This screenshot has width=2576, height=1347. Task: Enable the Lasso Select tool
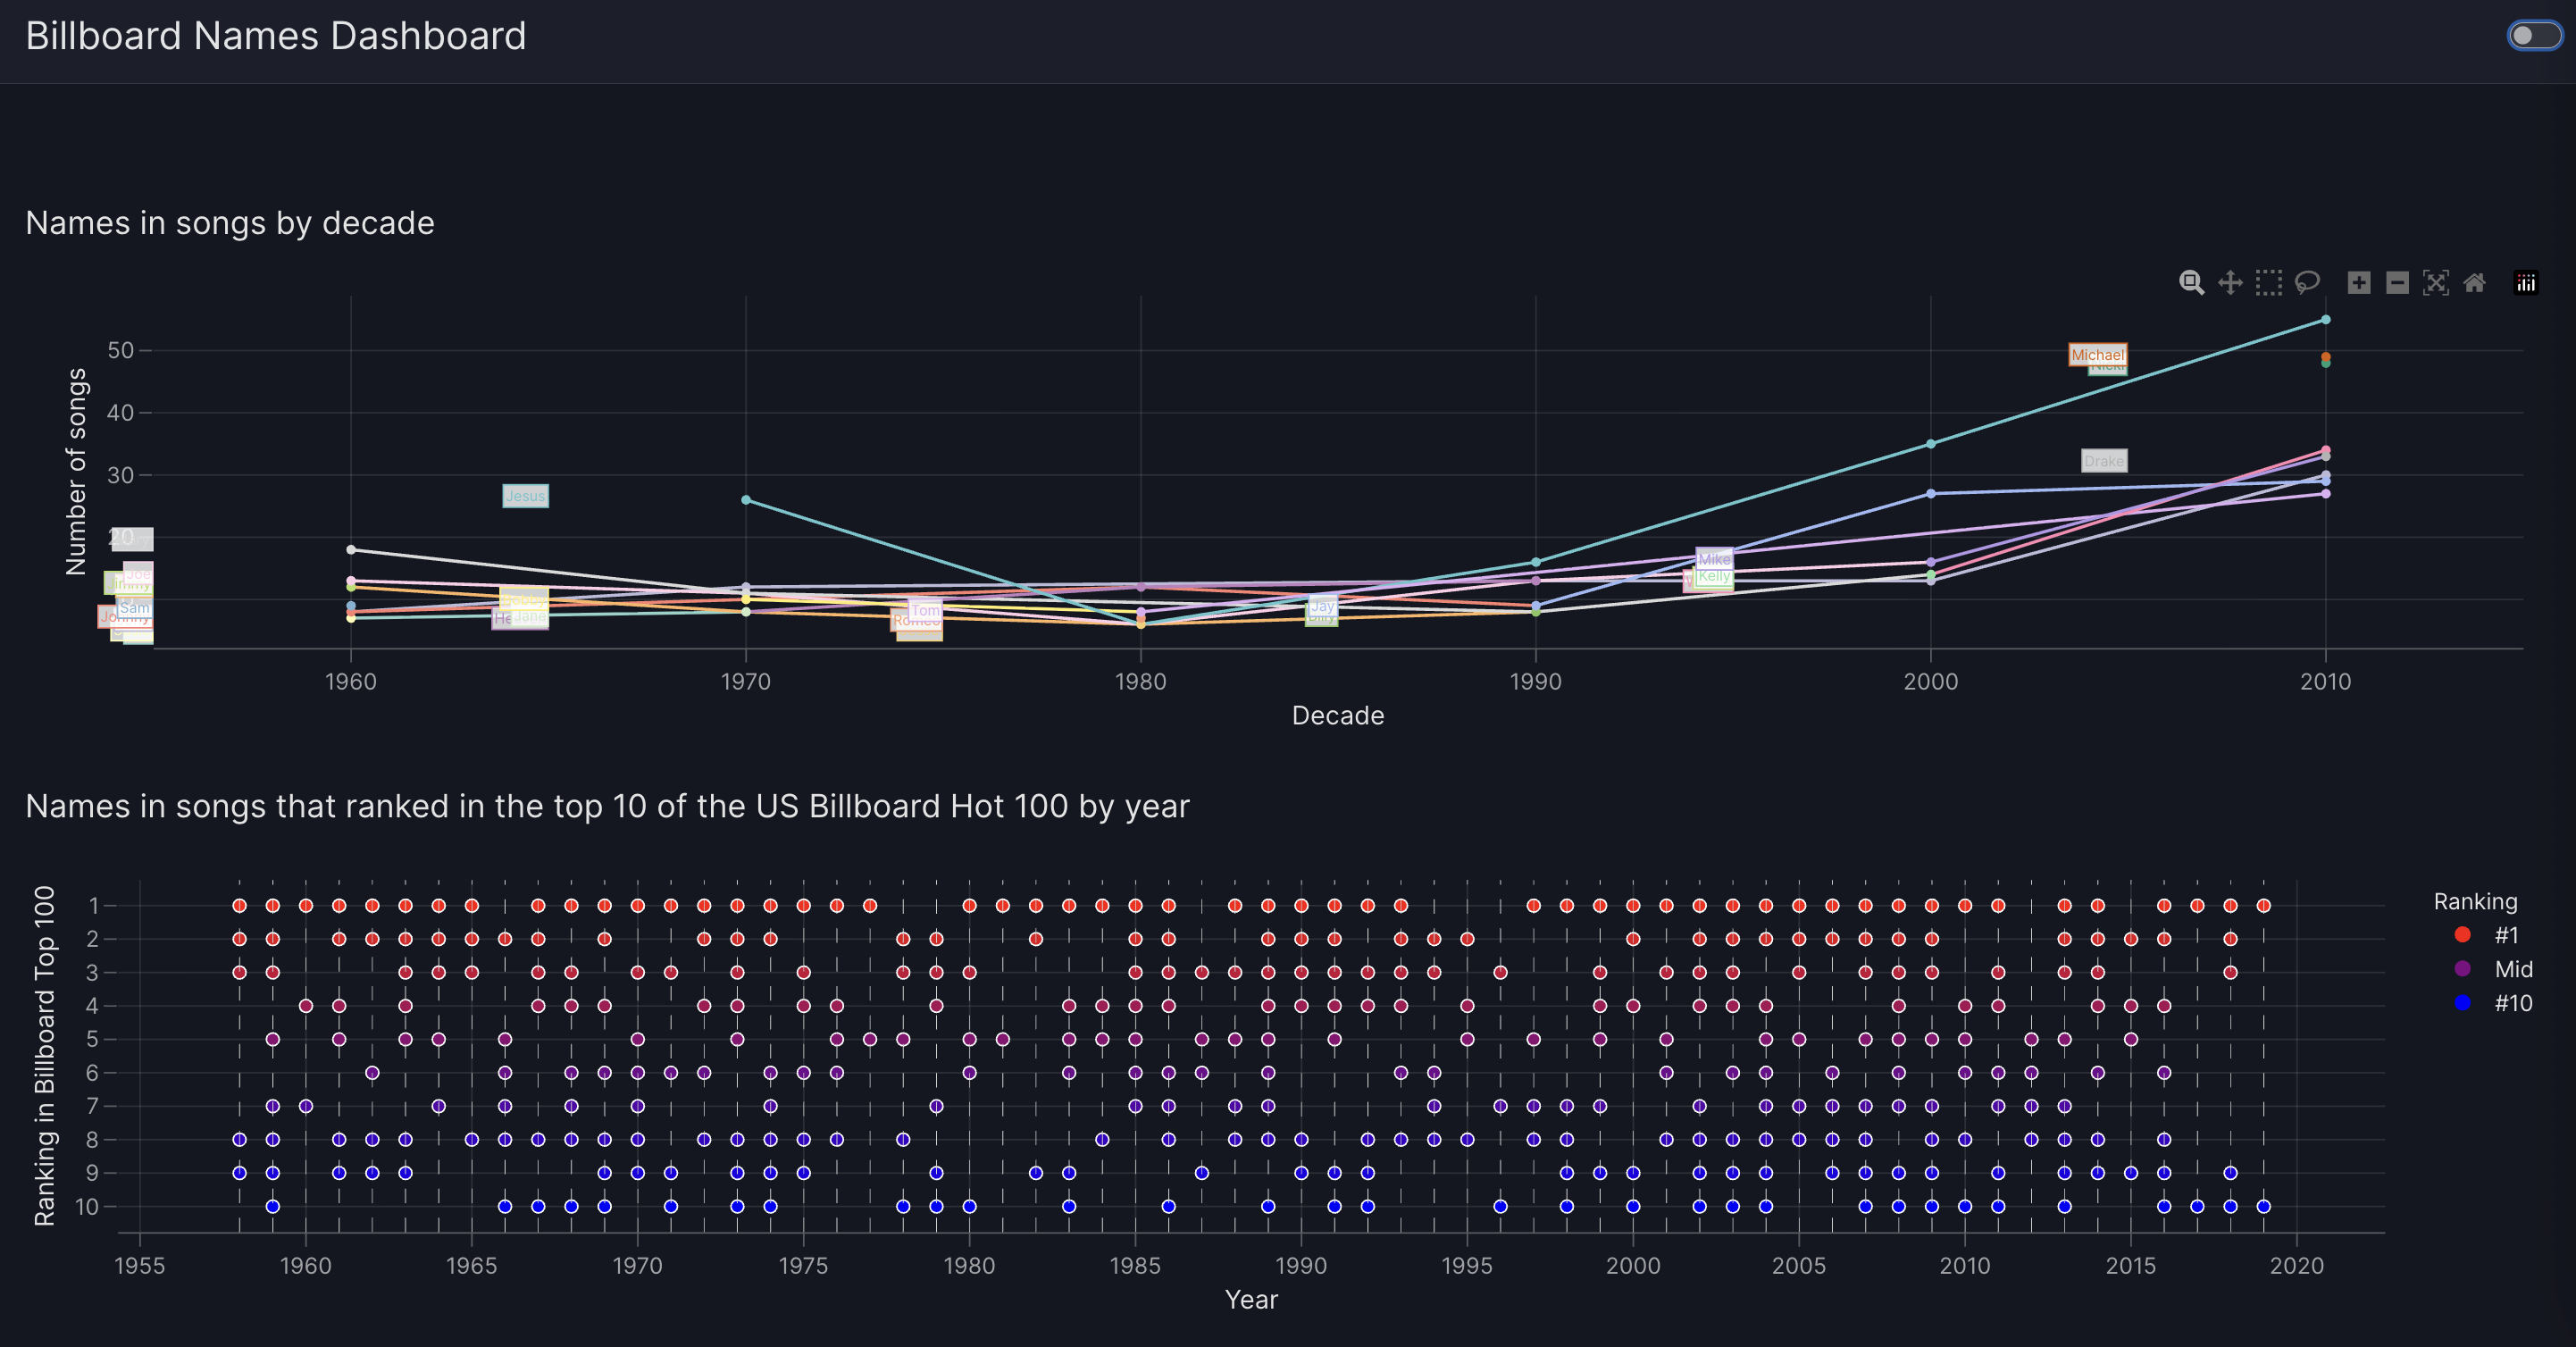(2307, 283)
